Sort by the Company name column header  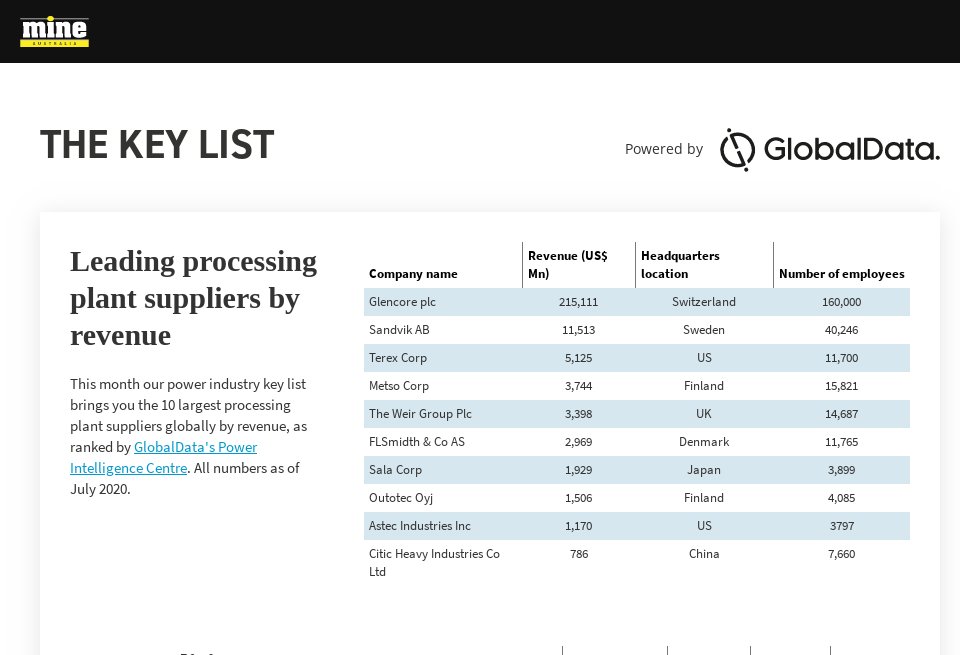coord(413,274)
